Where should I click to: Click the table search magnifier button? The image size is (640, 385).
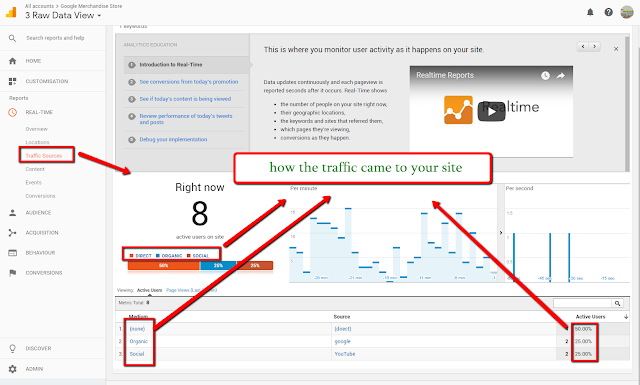[x=618, y=303]
